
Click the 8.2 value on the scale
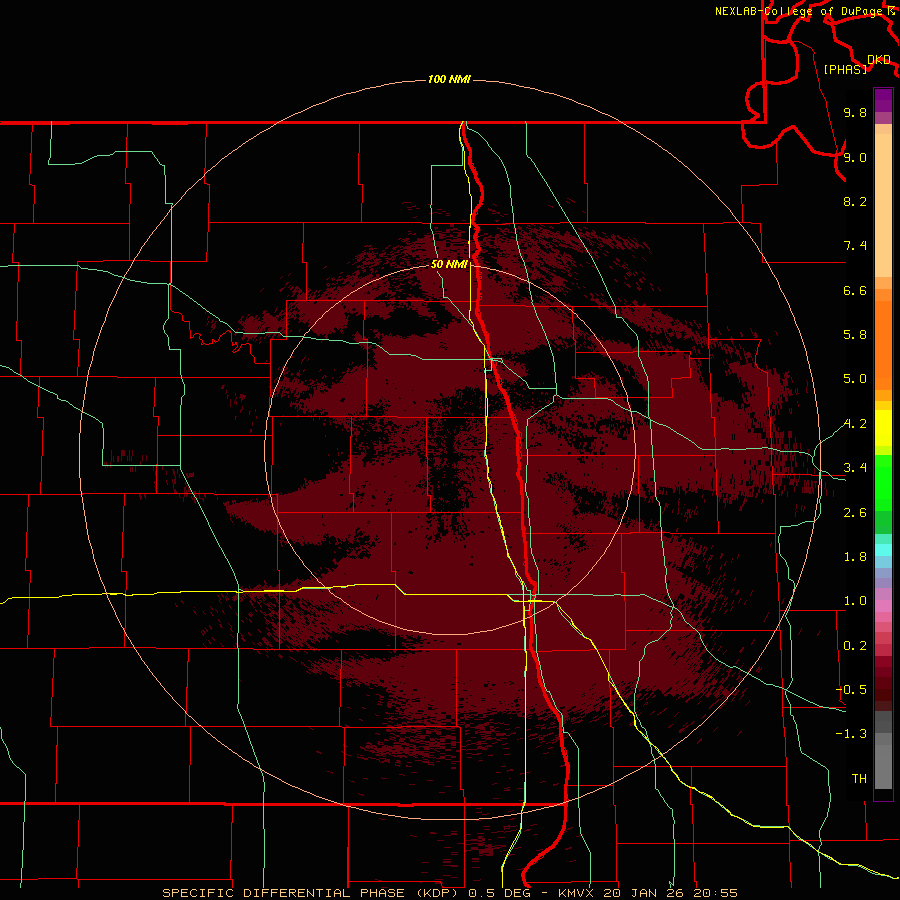tap(855, 201)
